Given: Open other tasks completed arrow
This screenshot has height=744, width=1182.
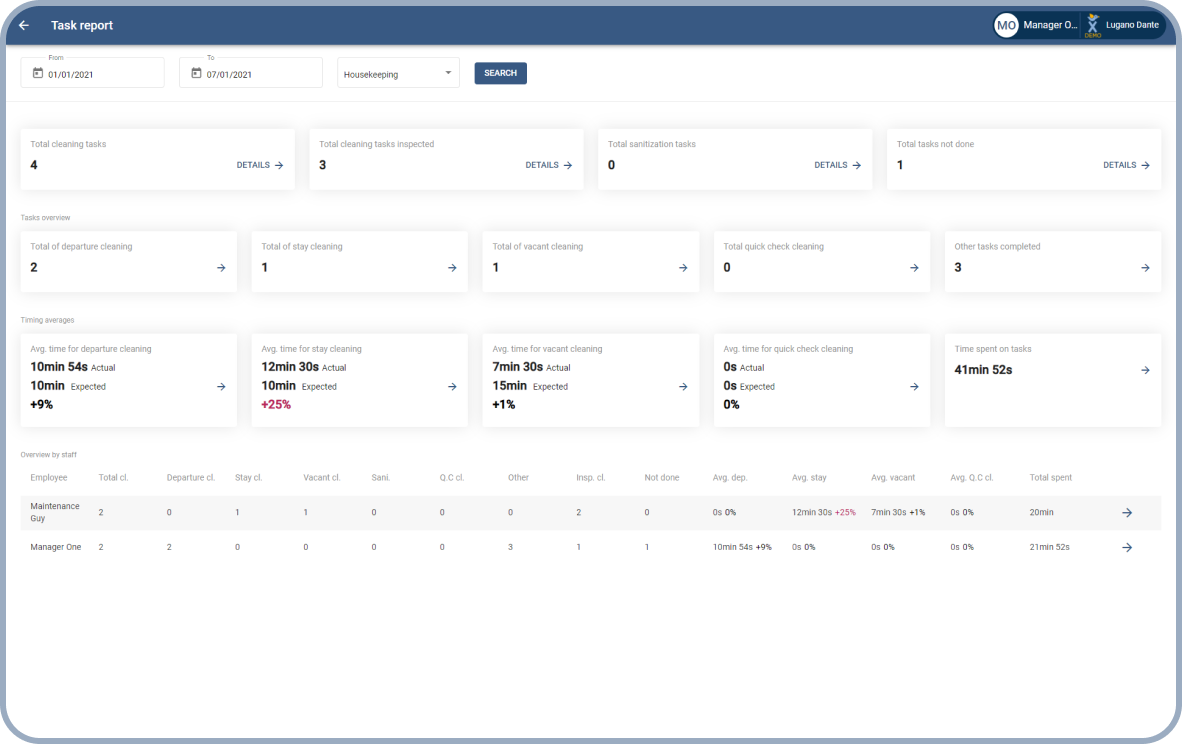Looking at the screenshot, I should click(1145, 268).
